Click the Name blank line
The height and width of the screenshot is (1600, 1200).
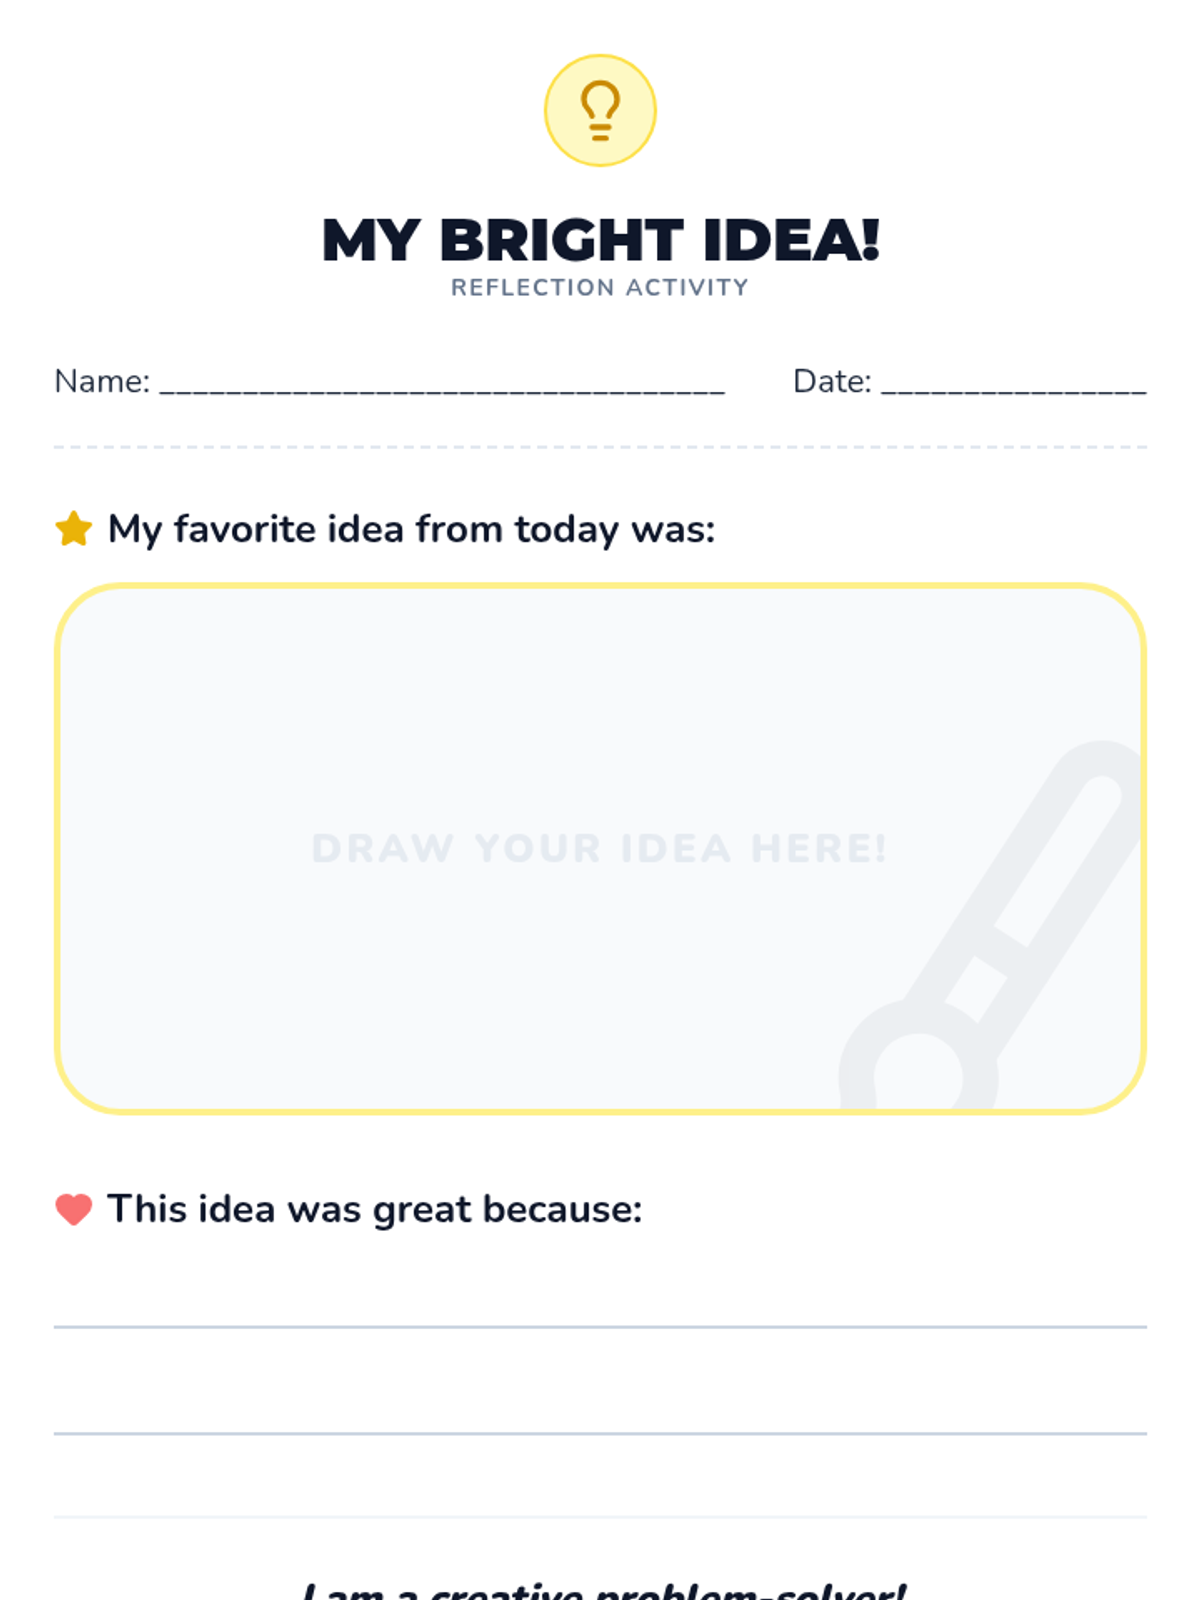pyautogui.click(x=442, y=390)
